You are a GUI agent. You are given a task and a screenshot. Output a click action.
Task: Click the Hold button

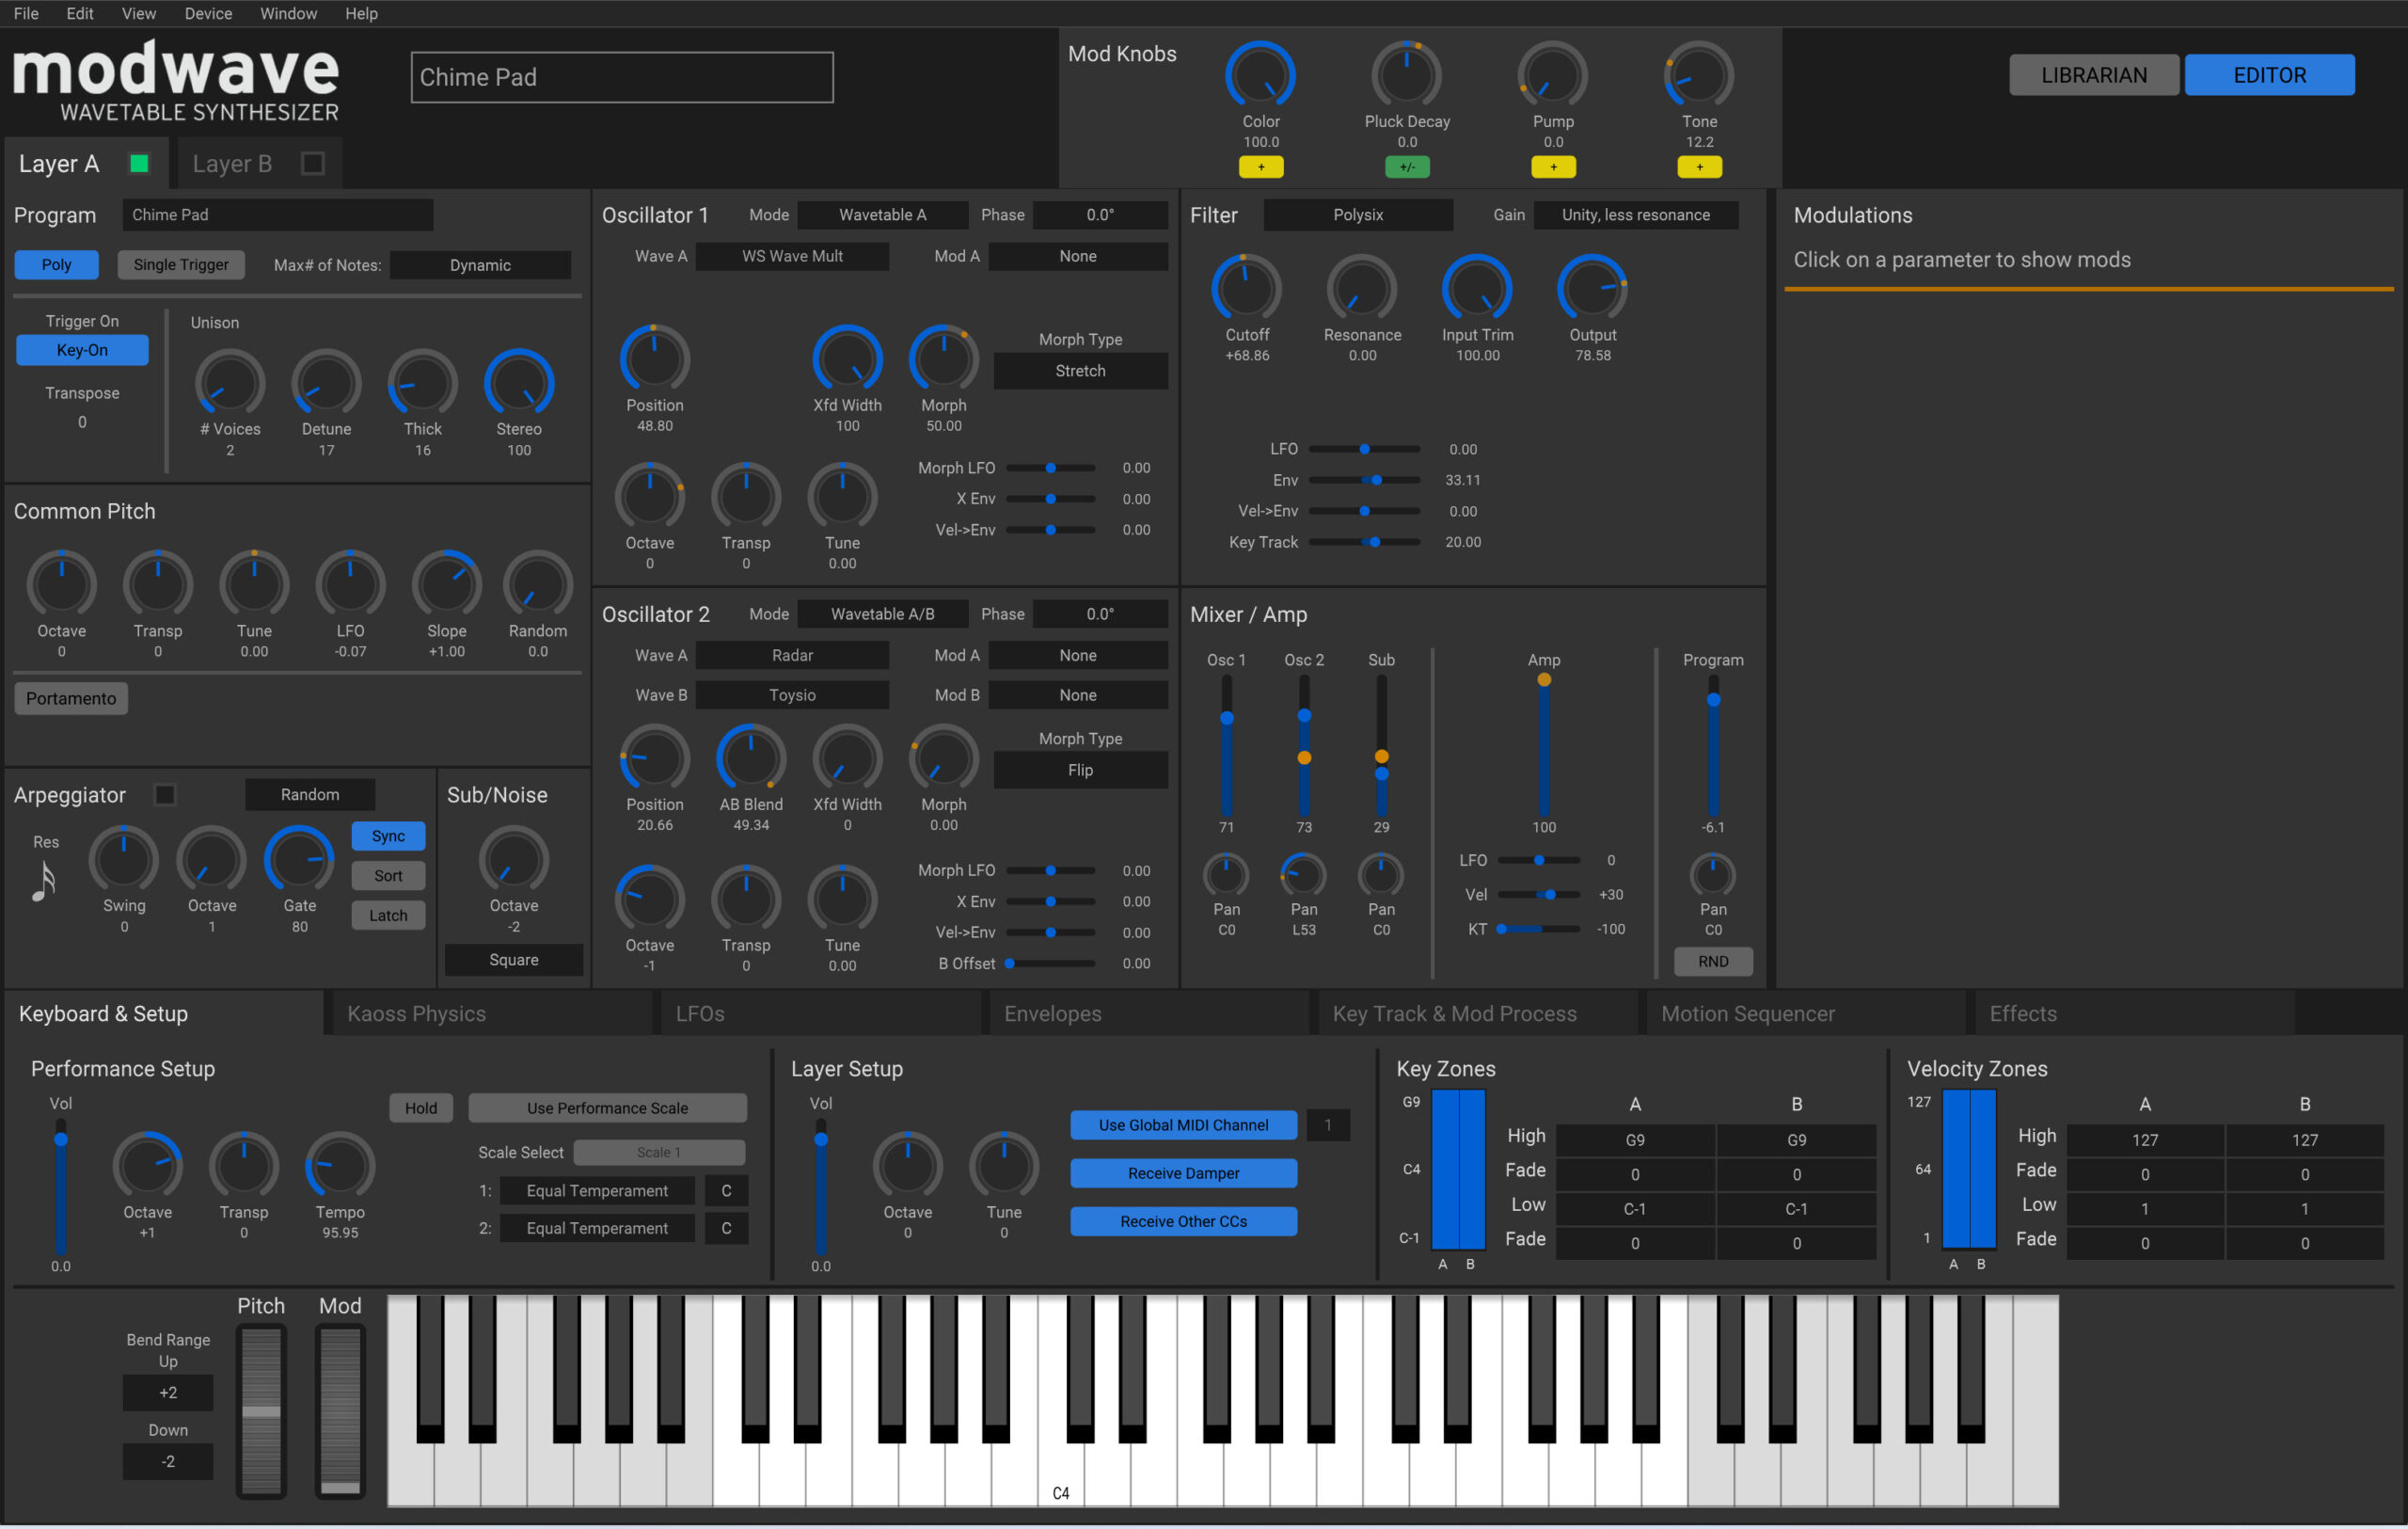[420, 1108]
